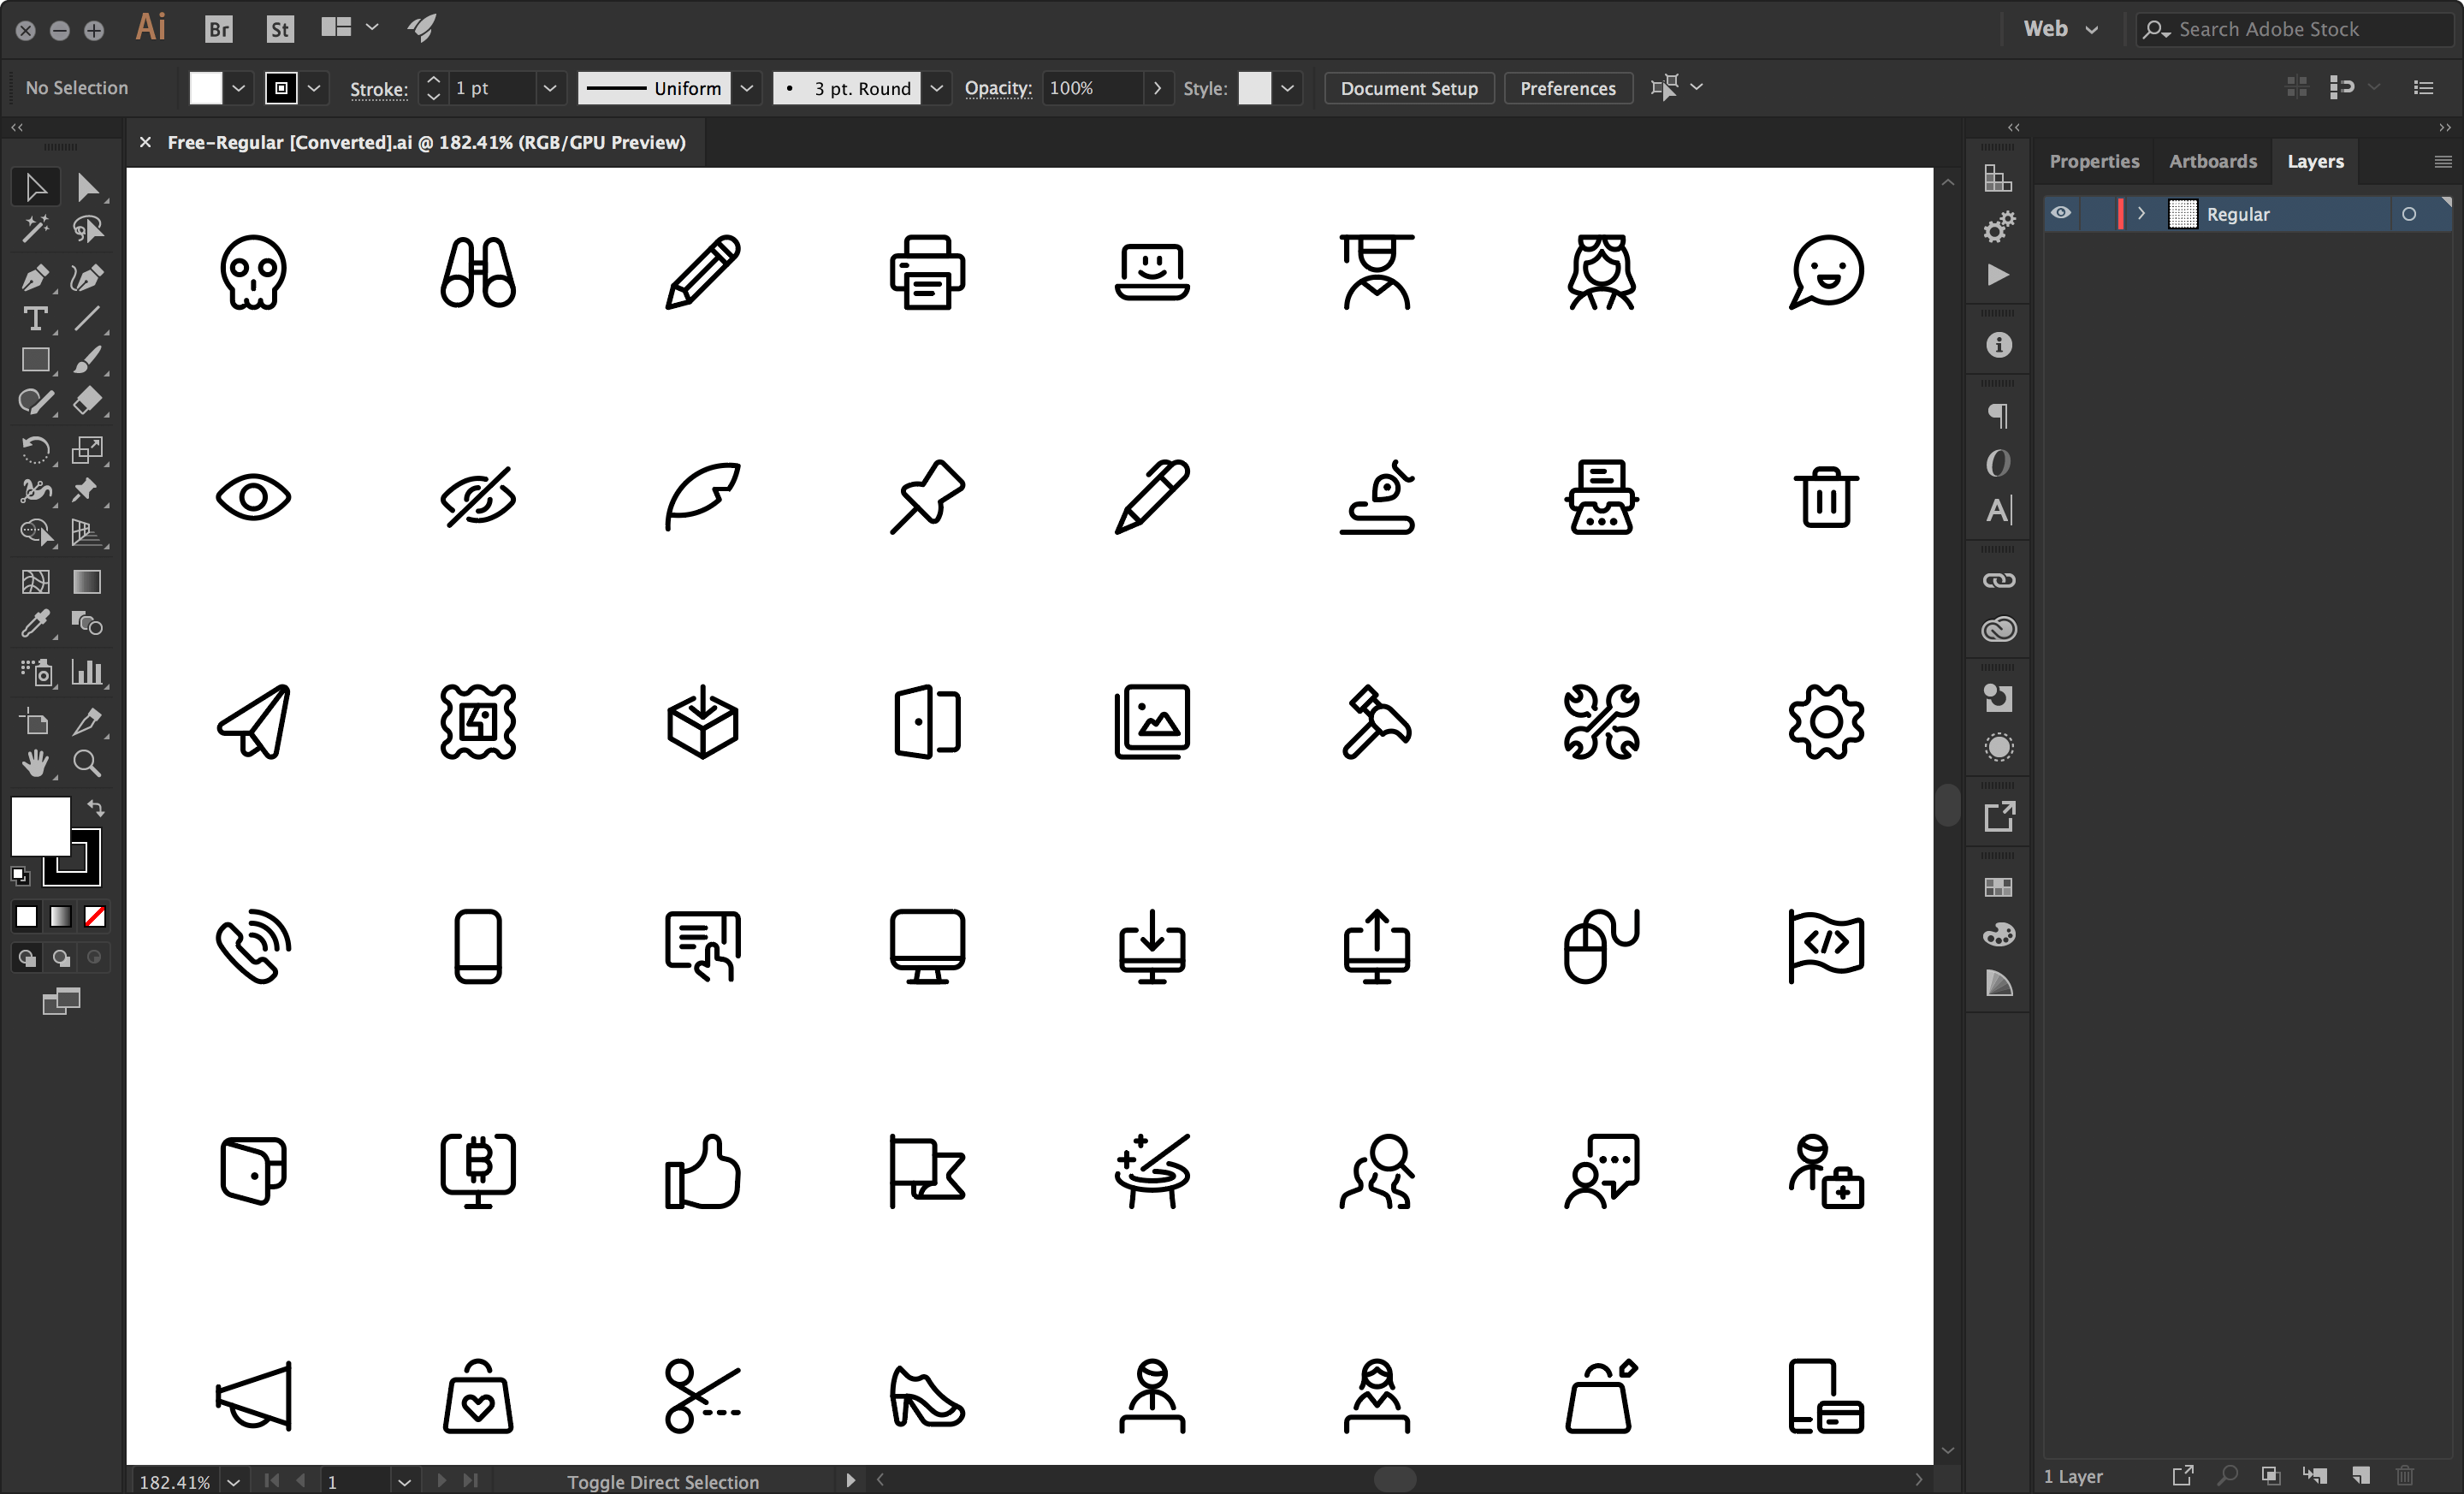
Task: Select the Selection tool
Action: [36, 186]
